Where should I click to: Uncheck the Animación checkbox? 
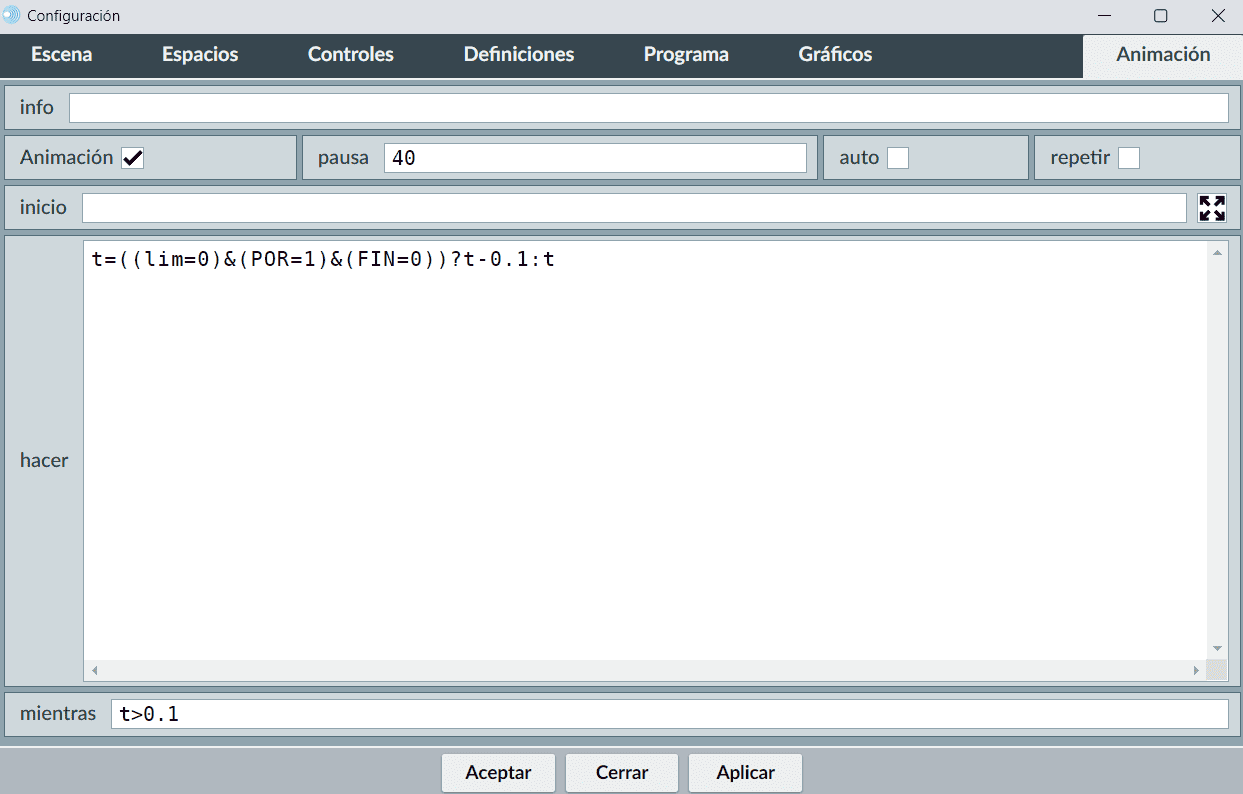pos(132,158)
